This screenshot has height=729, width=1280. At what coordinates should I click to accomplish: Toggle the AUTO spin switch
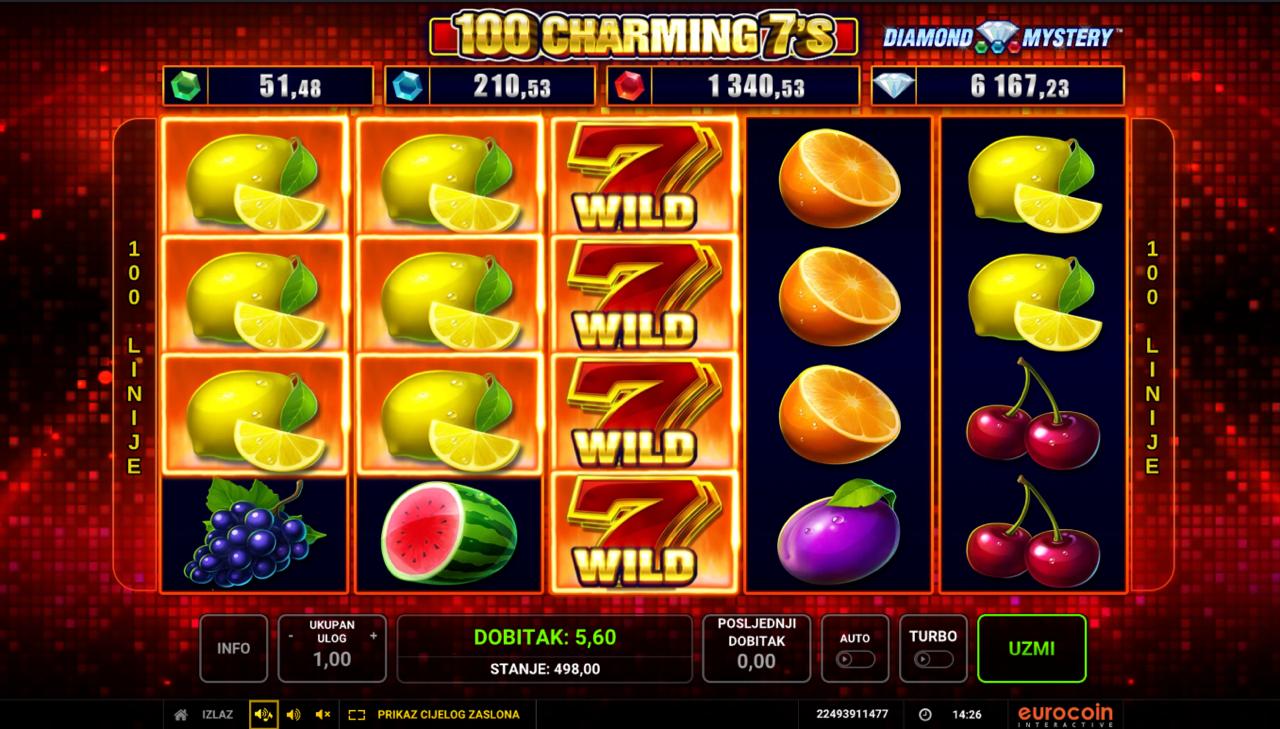click(855, 659)
